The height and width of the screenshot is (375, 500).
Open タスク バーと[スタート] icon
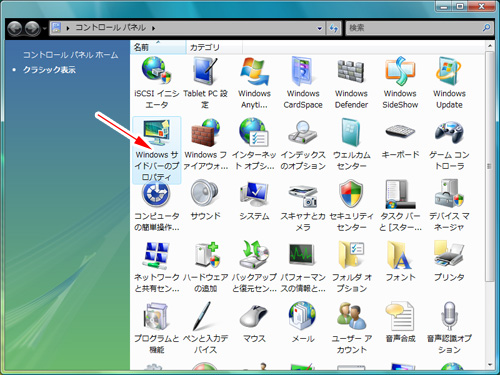400,194
